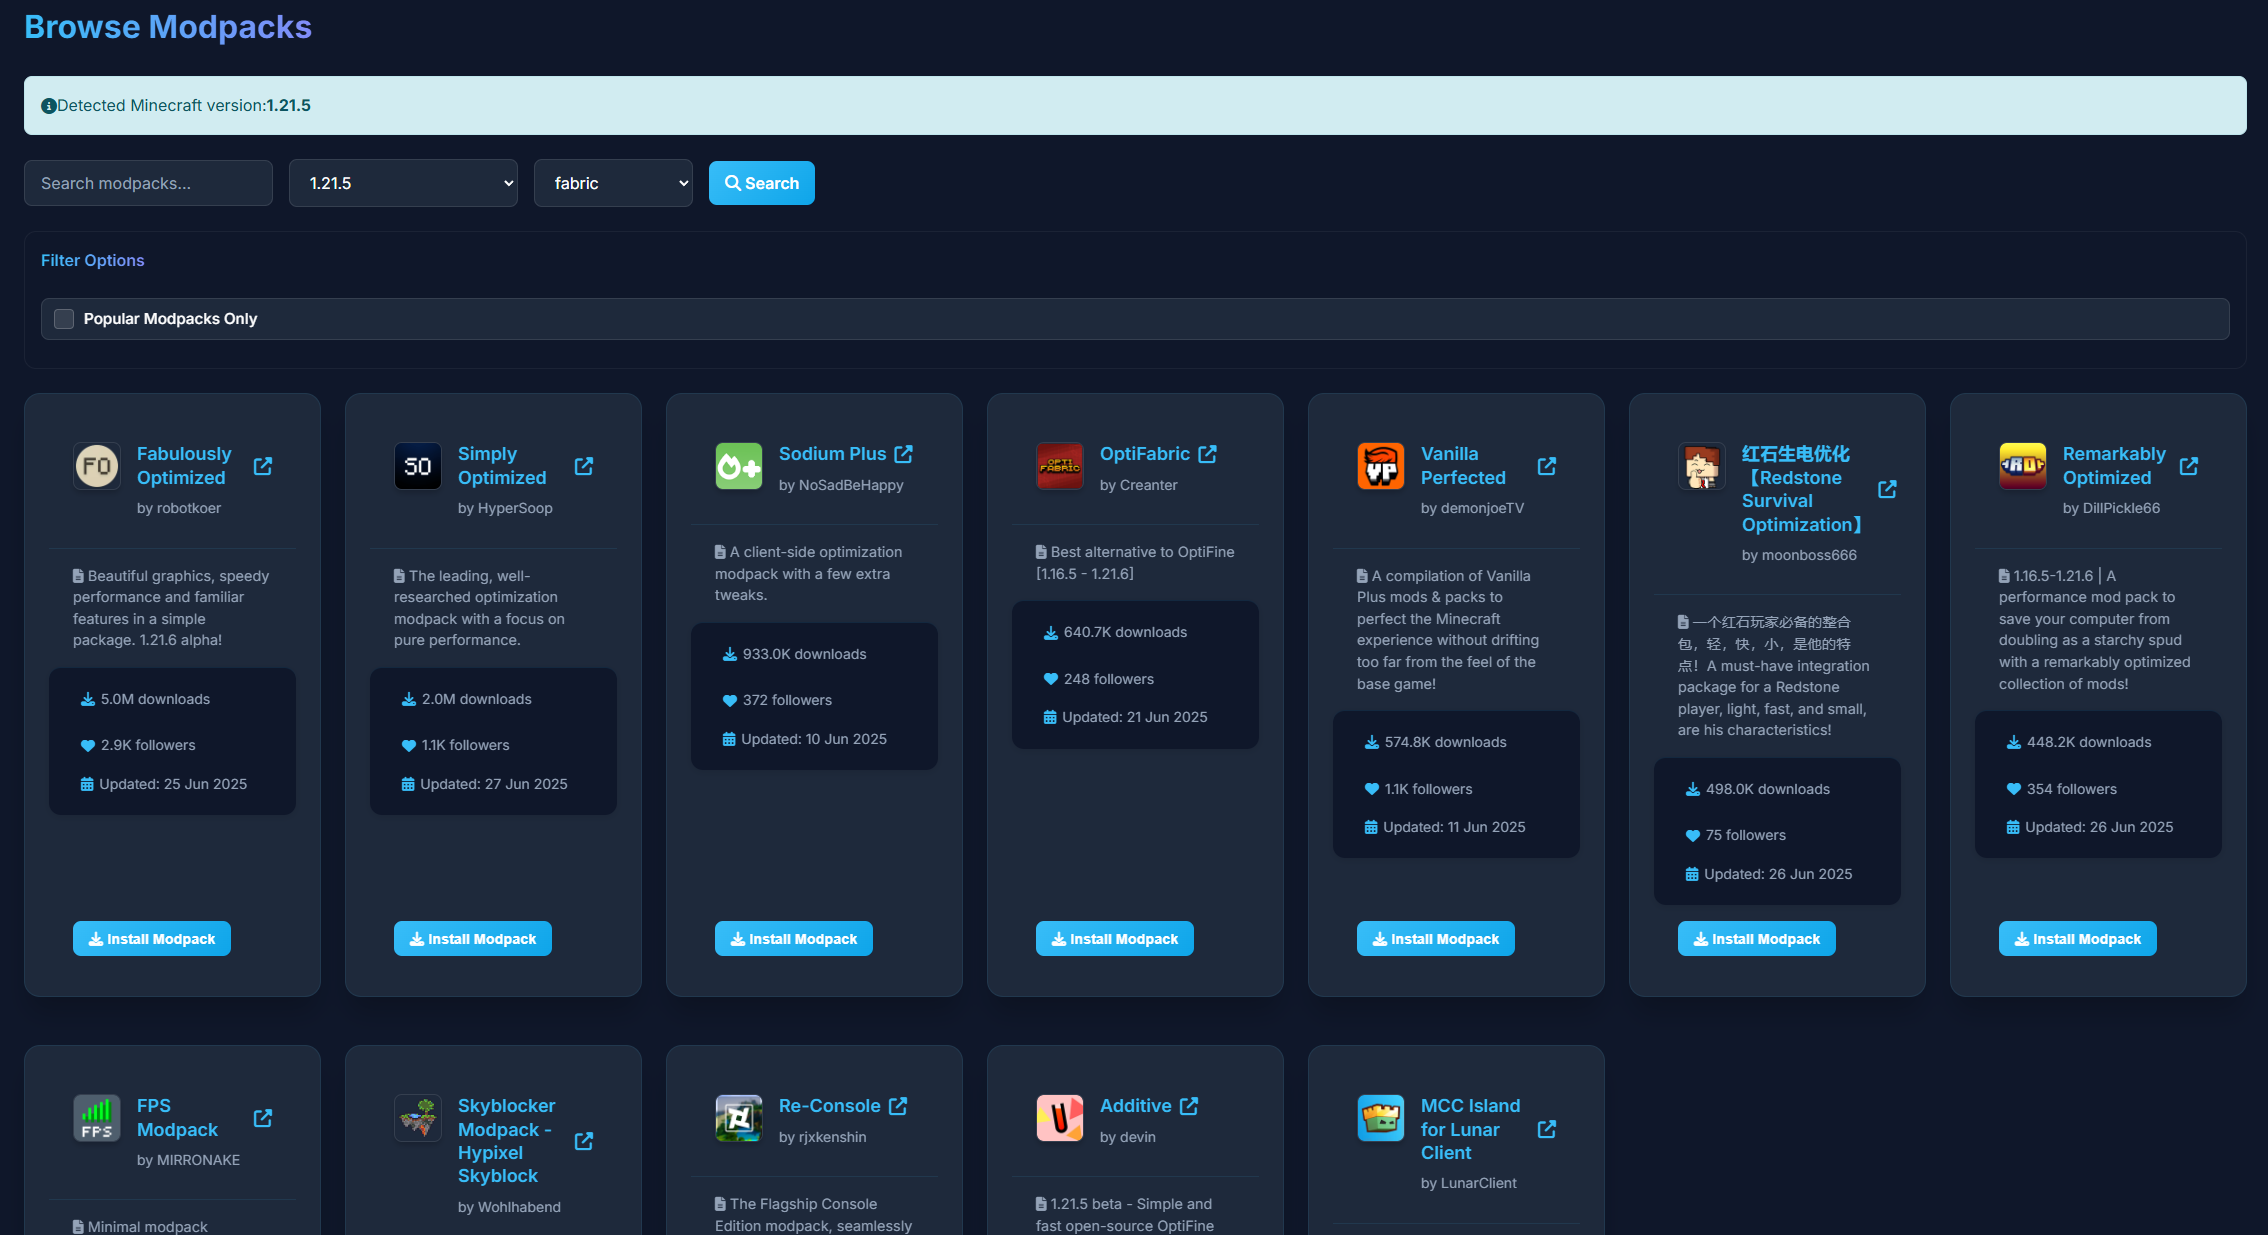Open the Additive title link
The height and width of the screenshot is (1235, 2268).
point(1136,1106)
